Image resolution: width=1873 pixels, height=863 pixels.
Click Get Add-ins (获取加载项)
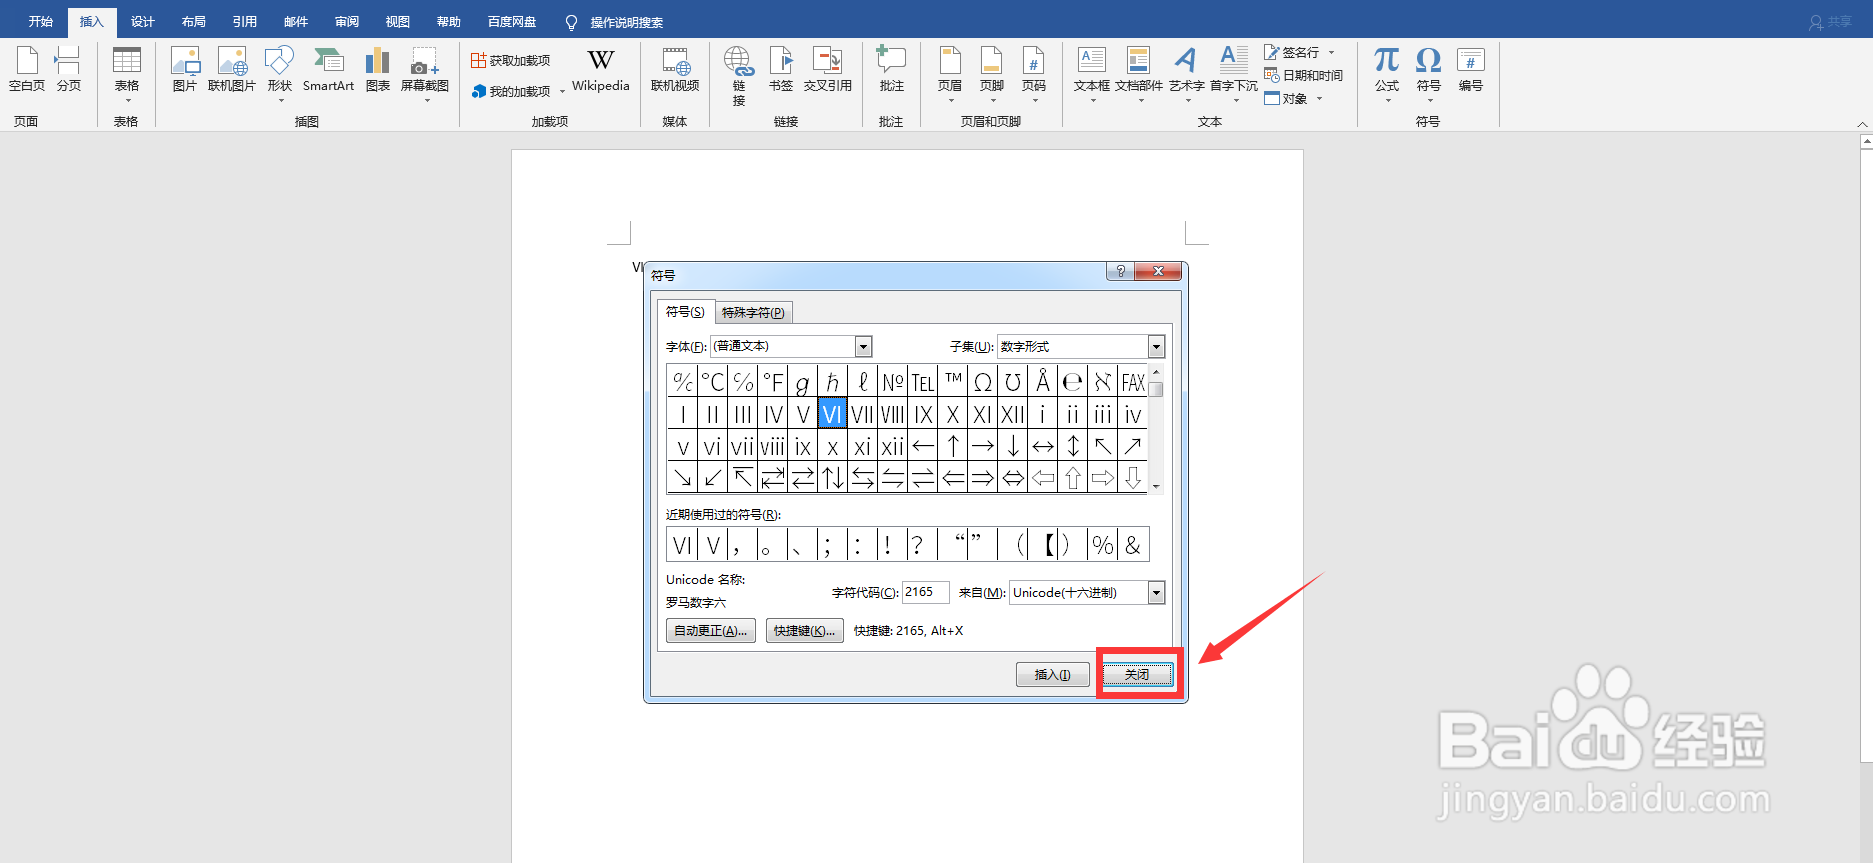(x=511, y=61)
